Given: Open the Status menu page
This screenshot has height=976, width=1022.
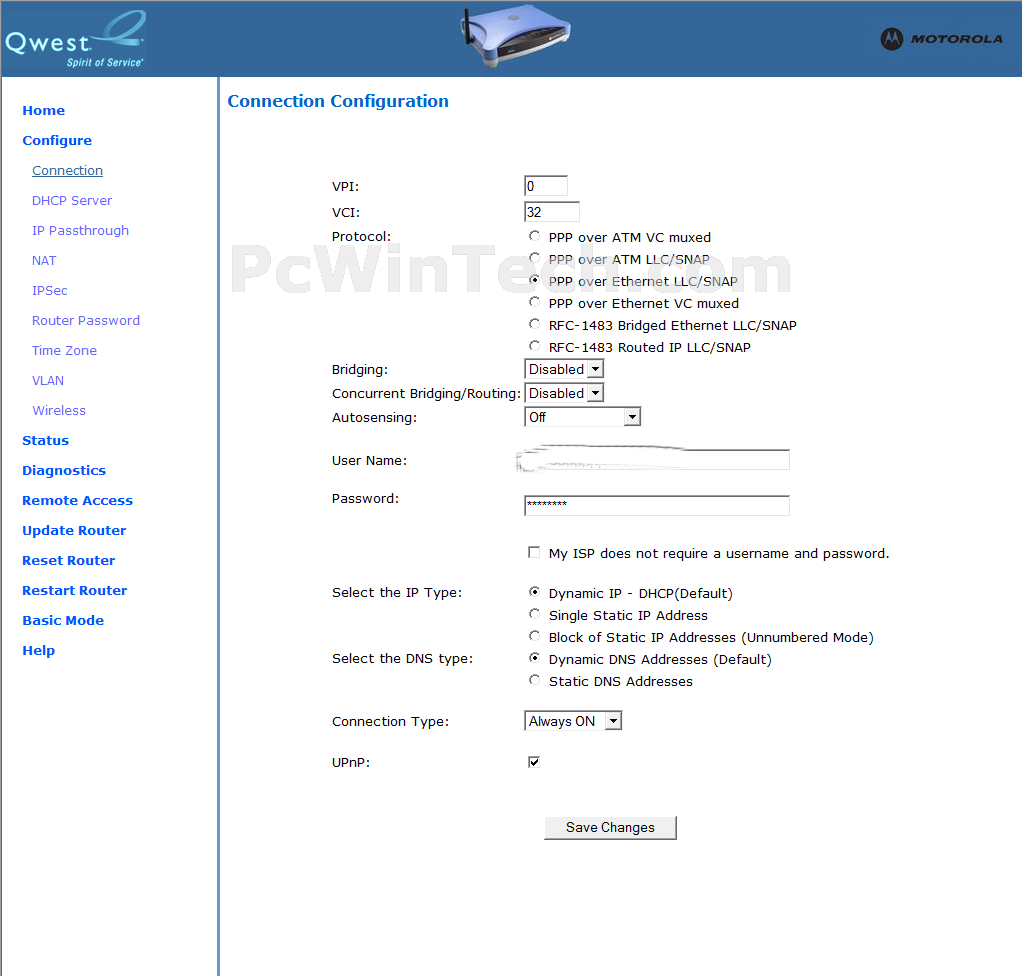Looking at the screenshot, I should [46, 440].
